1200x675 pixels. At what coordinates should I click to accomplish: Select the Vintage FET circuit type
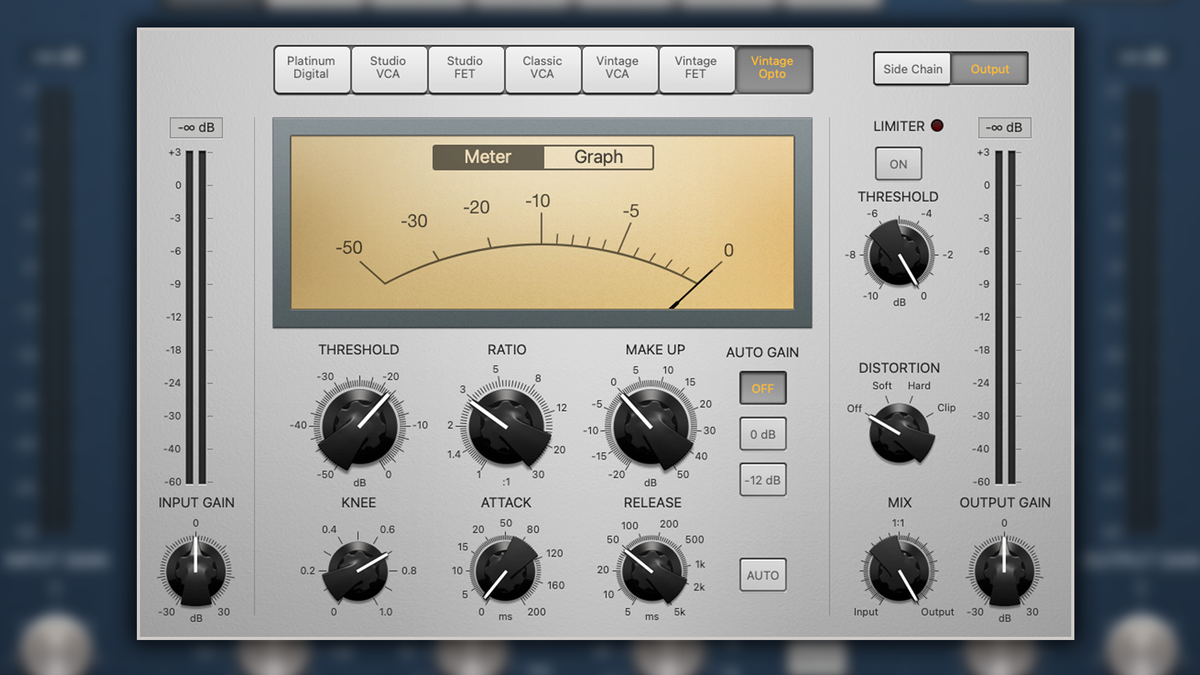[x=697, y=69]
